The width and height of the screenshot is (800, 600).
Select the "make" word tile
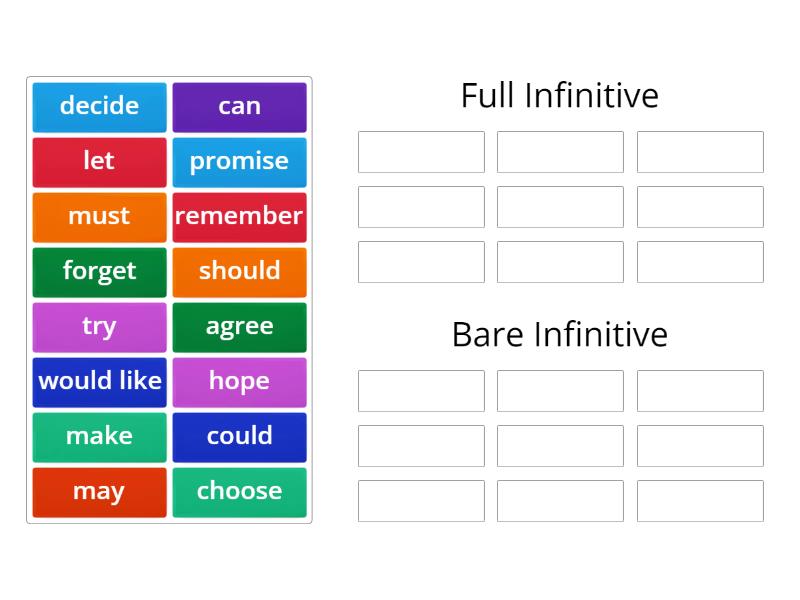(99, 436)
